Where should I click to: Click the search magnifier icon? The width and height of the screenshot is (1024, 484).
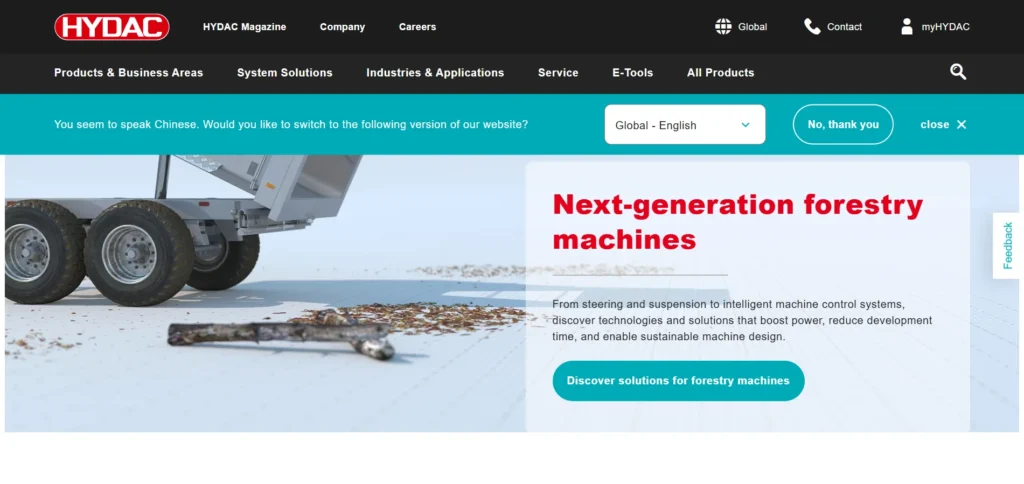(x=958, y=72)
